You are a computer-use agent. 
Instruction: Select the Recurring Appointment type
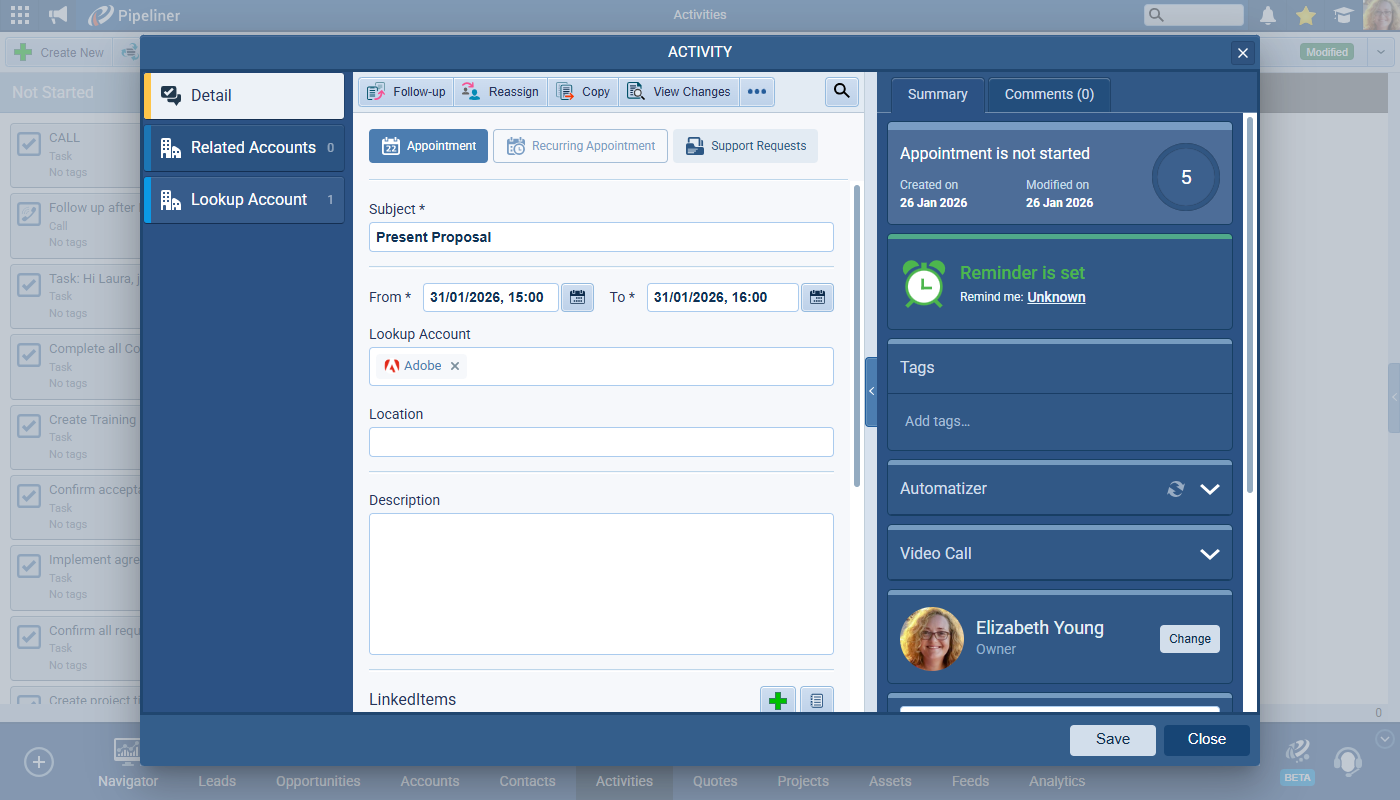coord(581,146)
